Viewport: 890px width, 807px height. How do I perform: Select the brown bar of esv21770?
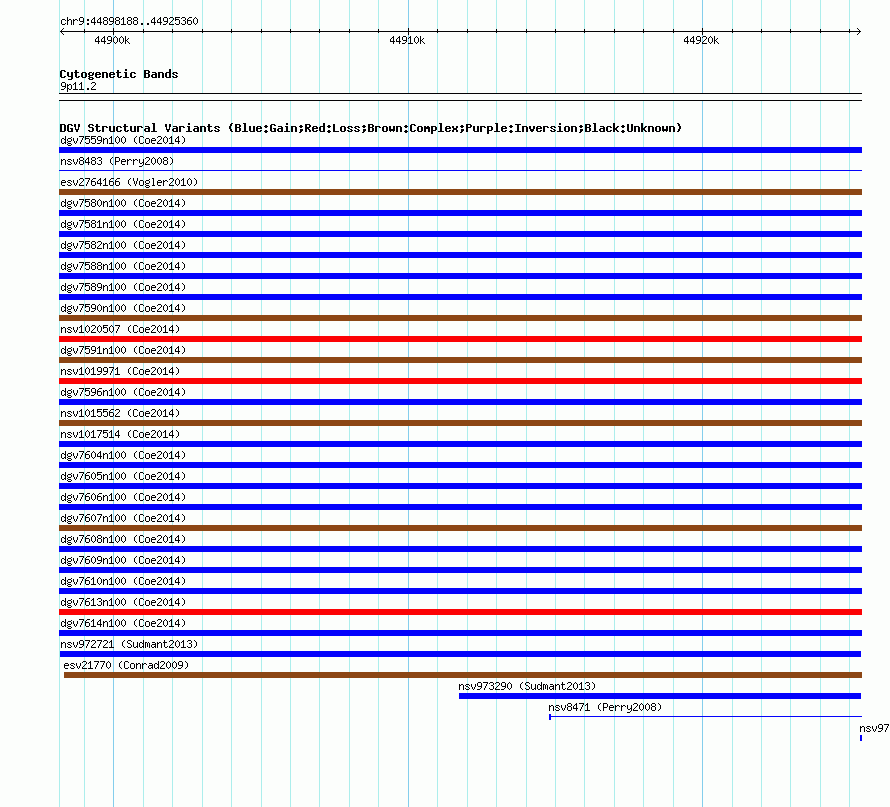tap(463, 675)
